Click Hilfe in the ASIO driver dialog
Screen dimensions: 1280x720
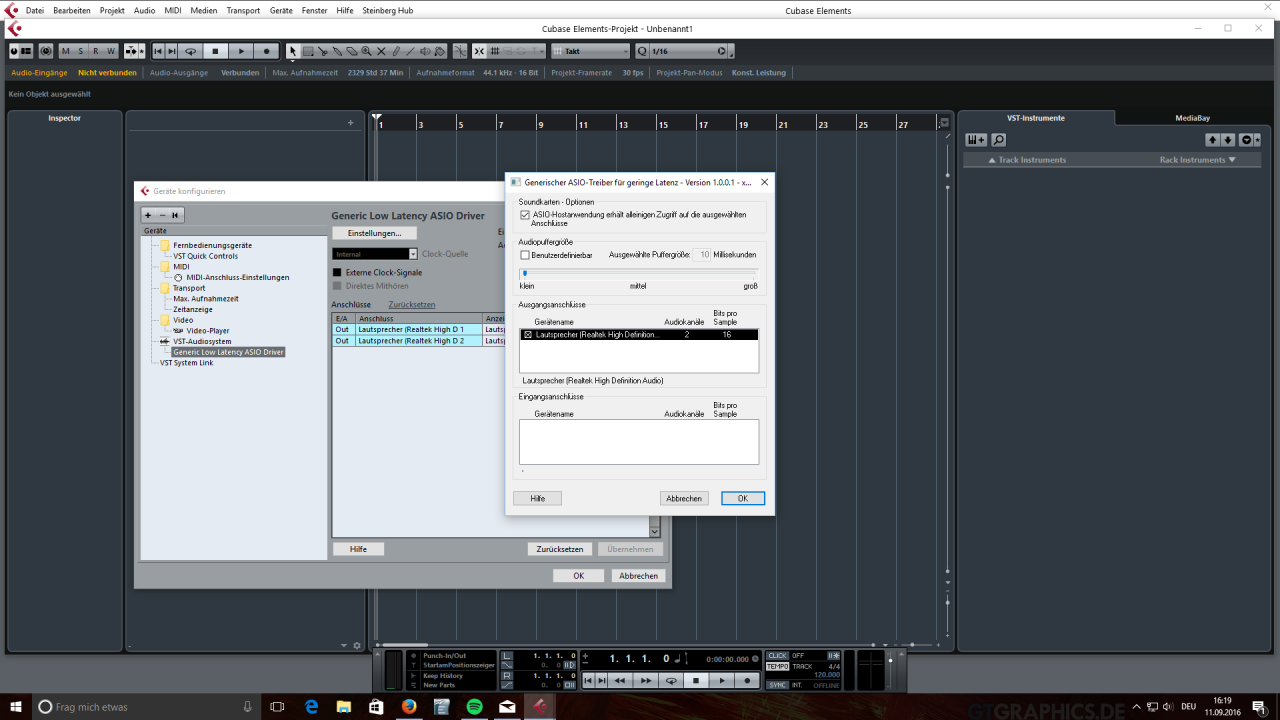[x=537, y=498]
